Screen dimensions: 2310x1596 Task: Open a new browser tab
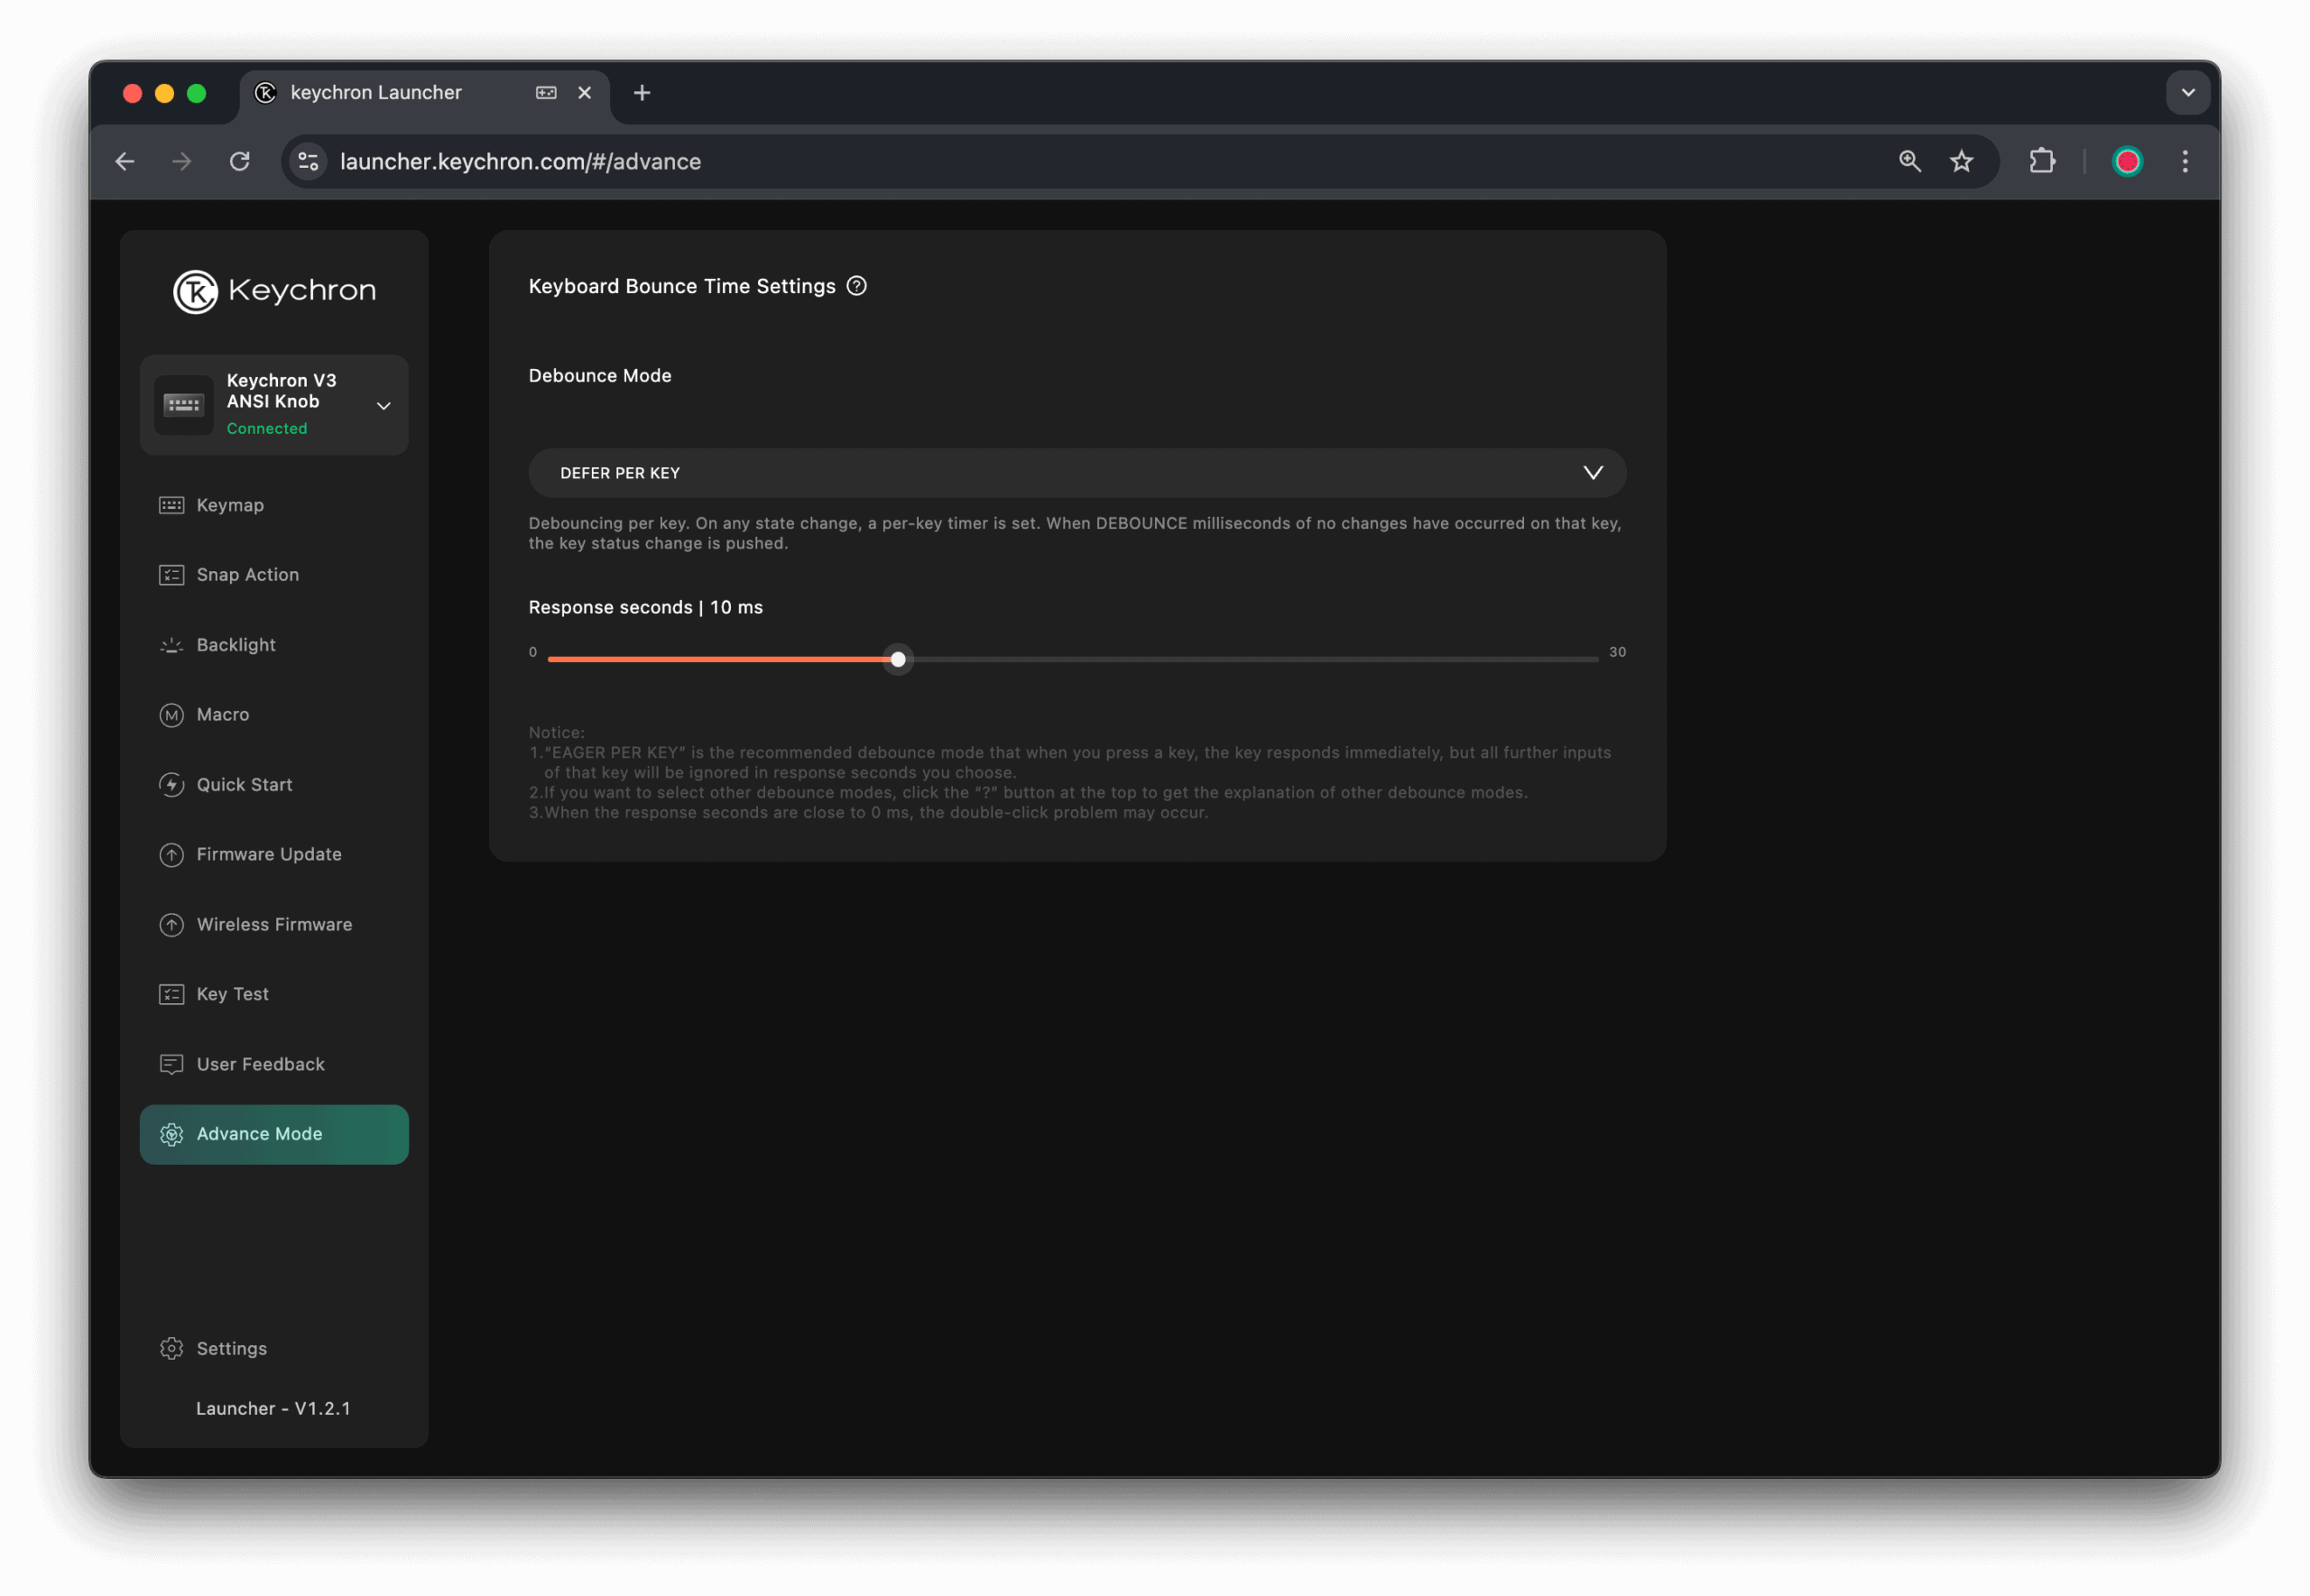tap(642, 93)
